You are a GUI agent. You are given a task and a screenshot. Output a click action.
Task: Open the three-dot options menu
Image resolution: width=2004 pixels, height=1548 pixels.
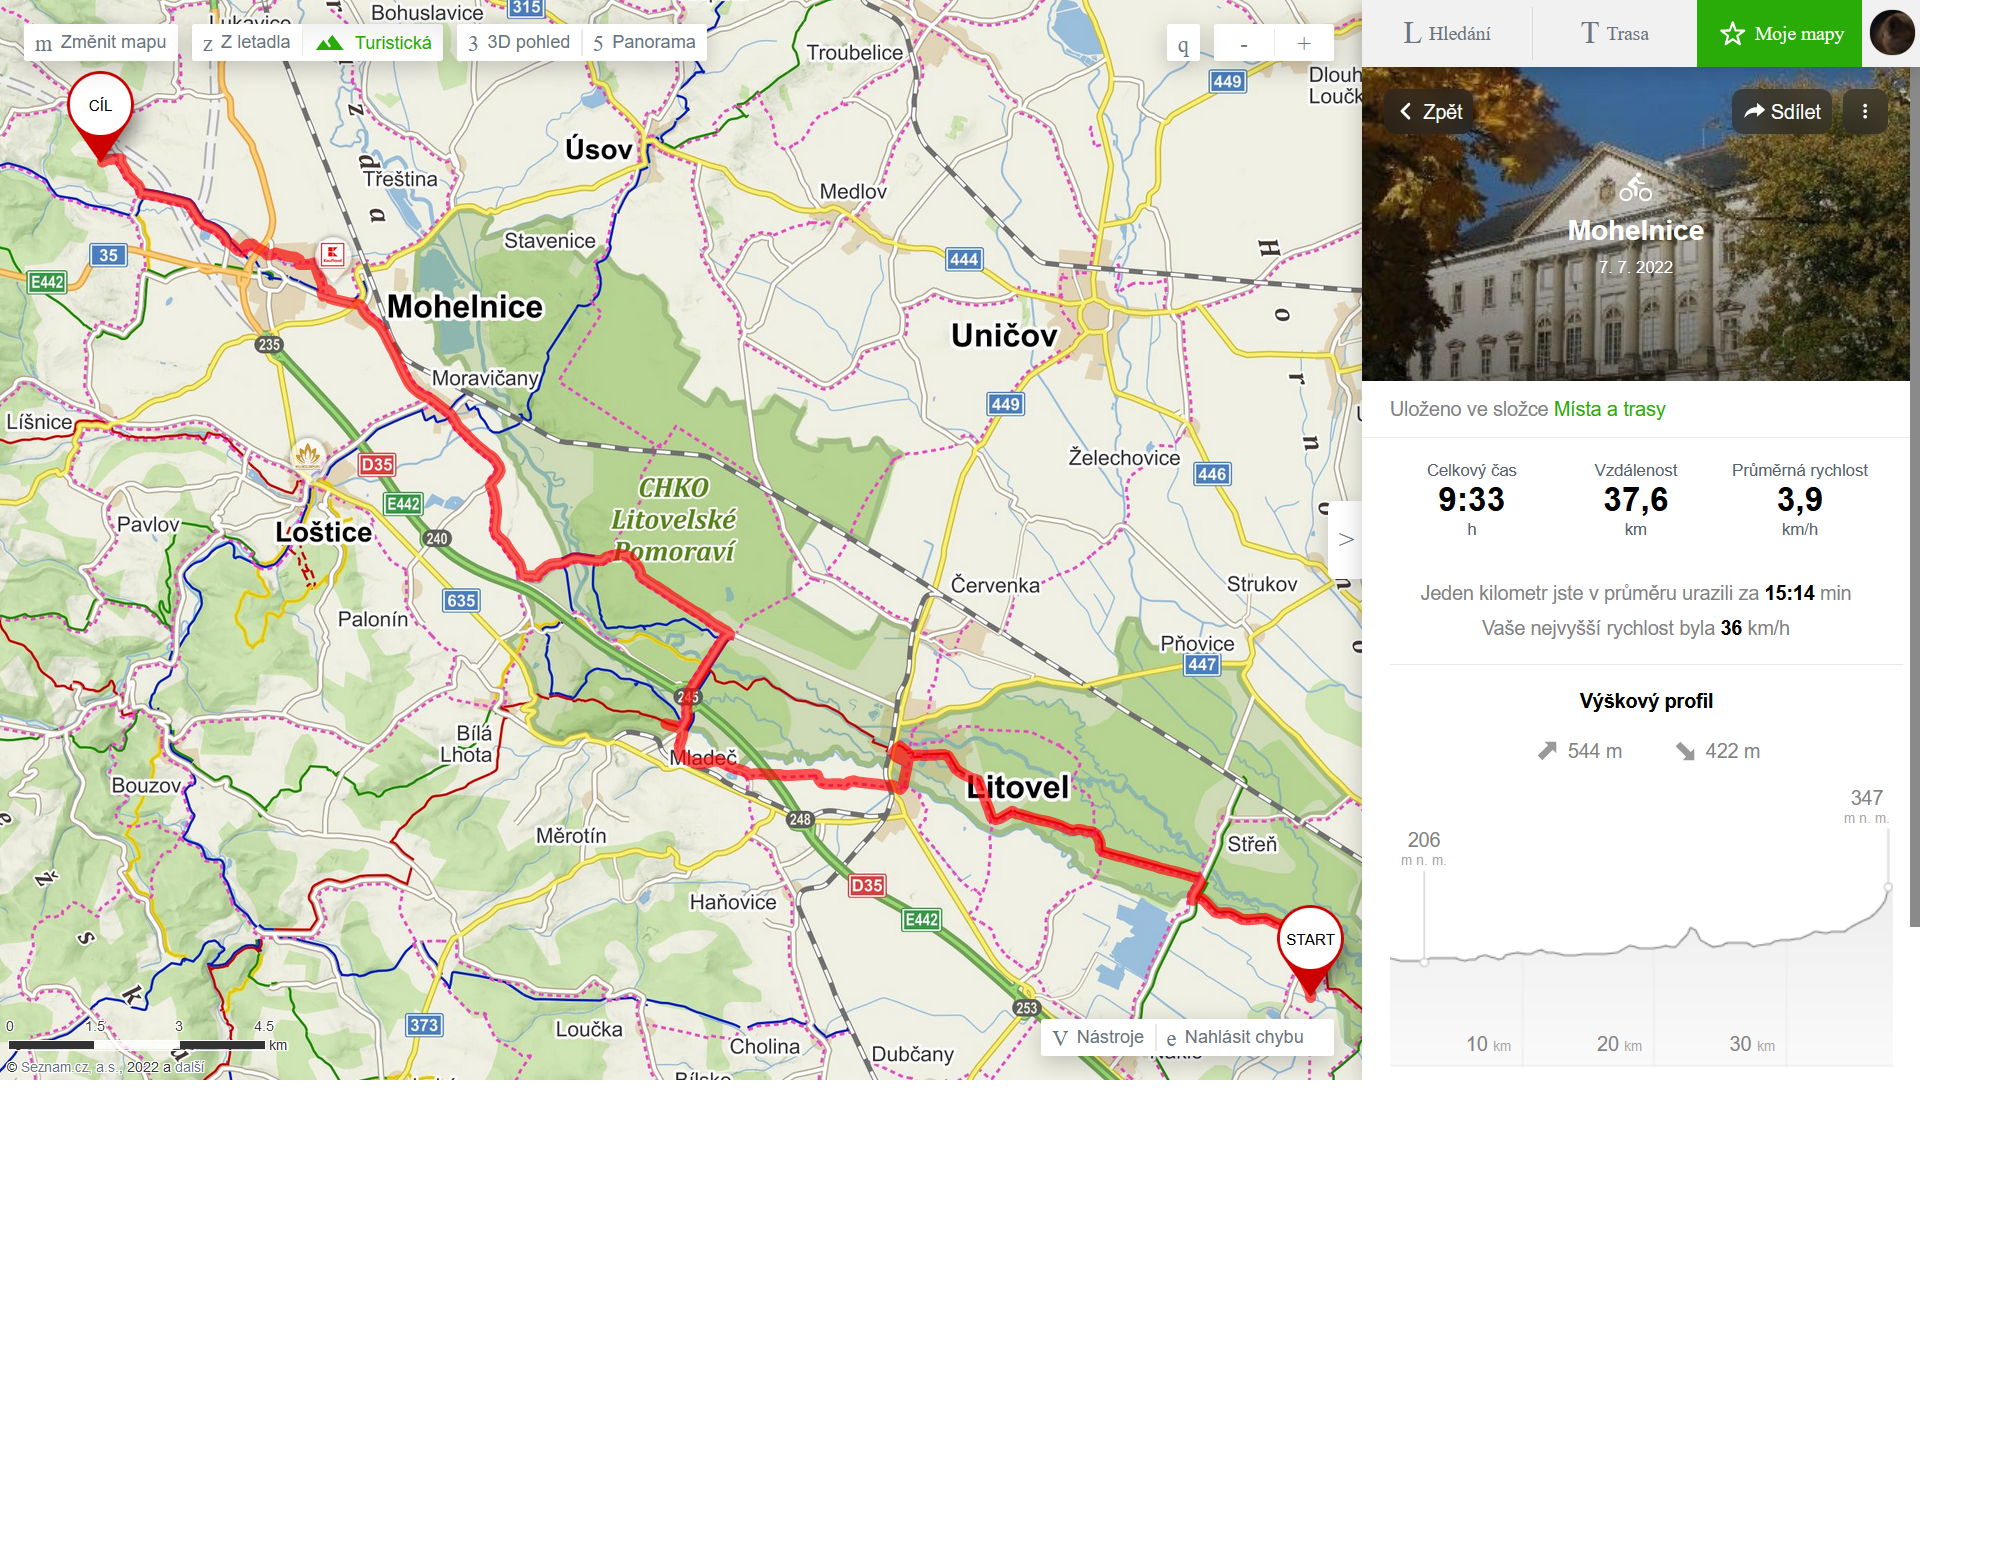point(1864,112)
